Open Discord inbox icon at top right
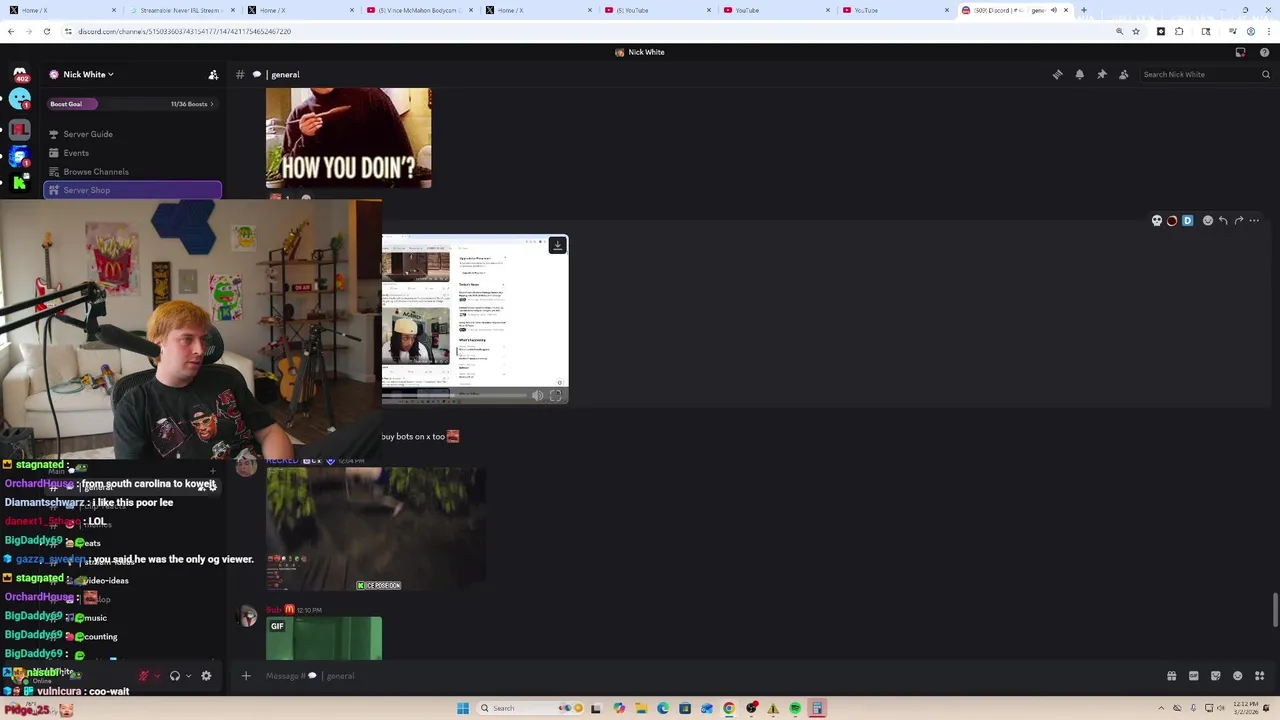The width and height of the screenshot is (1280, 720). point(1241,52)
